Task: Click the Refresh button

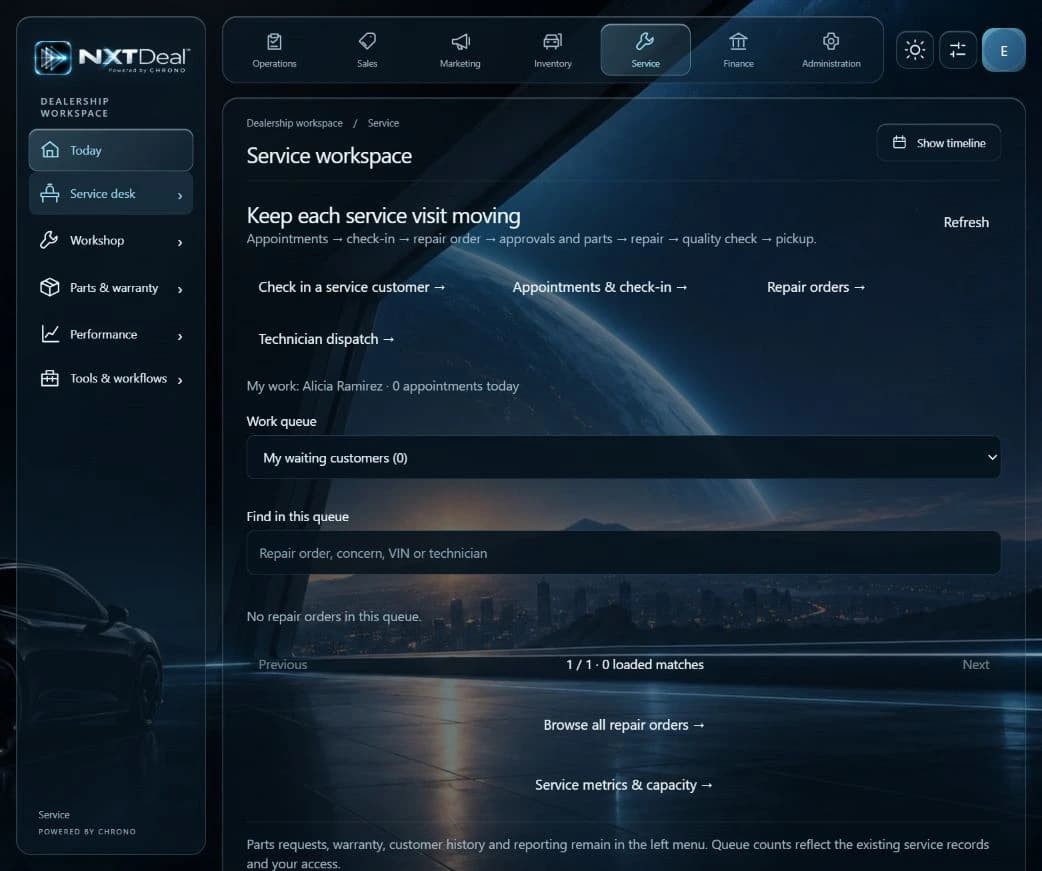Action: 966,222
